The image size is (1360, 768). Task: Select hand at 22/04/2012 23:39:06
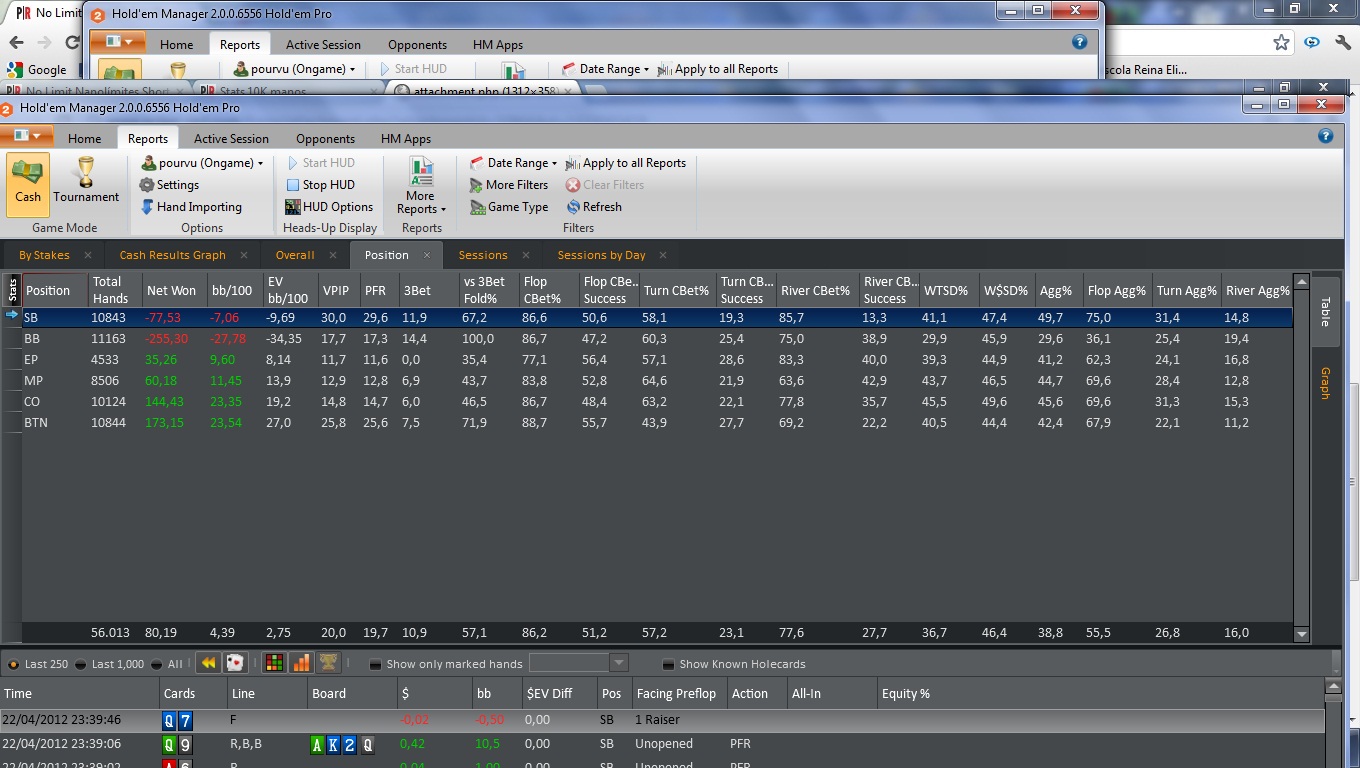pos(661,744)
